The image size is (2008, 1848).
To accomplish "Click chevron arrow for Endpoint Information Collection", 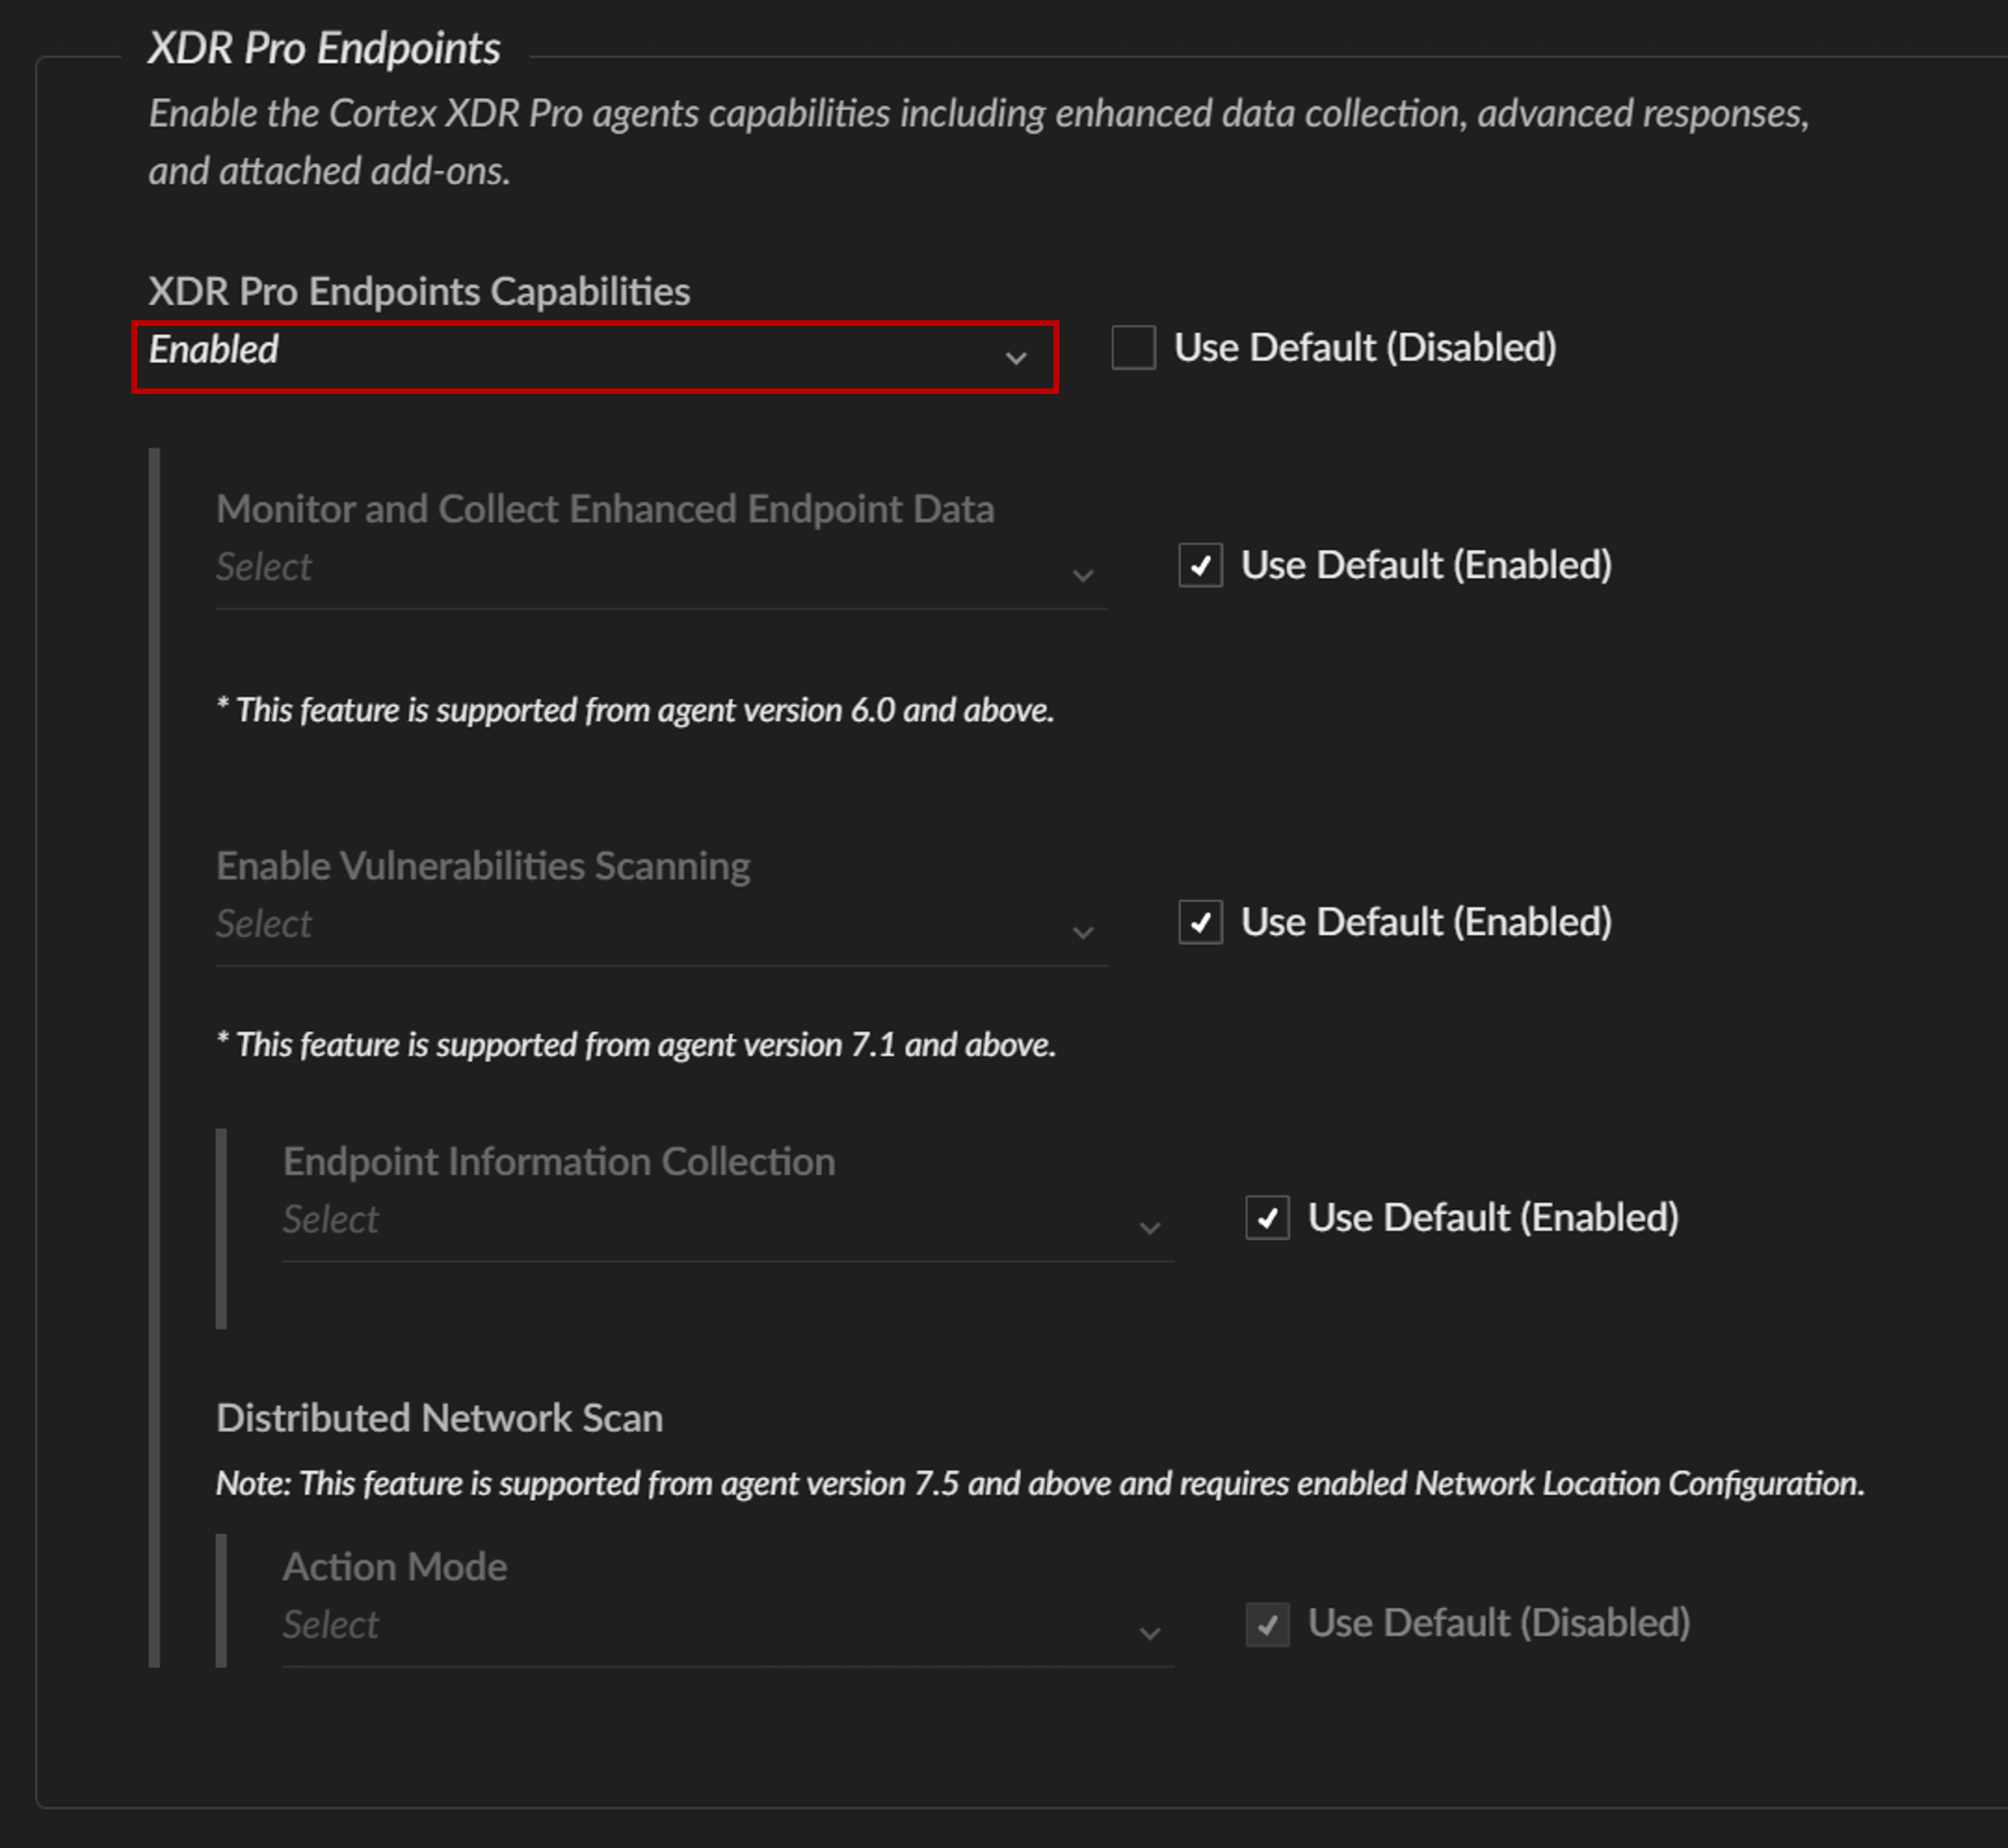I will click(x=1149, y=1227).
